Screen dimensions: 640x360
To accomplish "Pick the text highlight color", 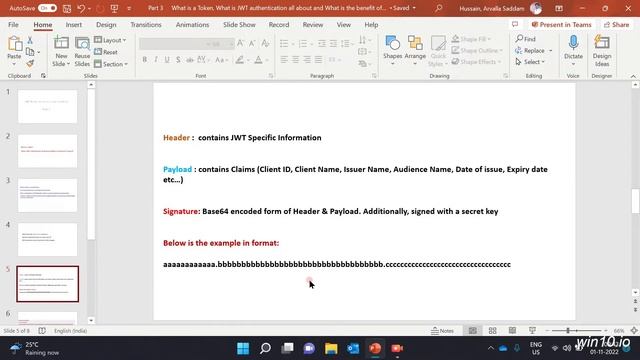I will click(240, 60).
